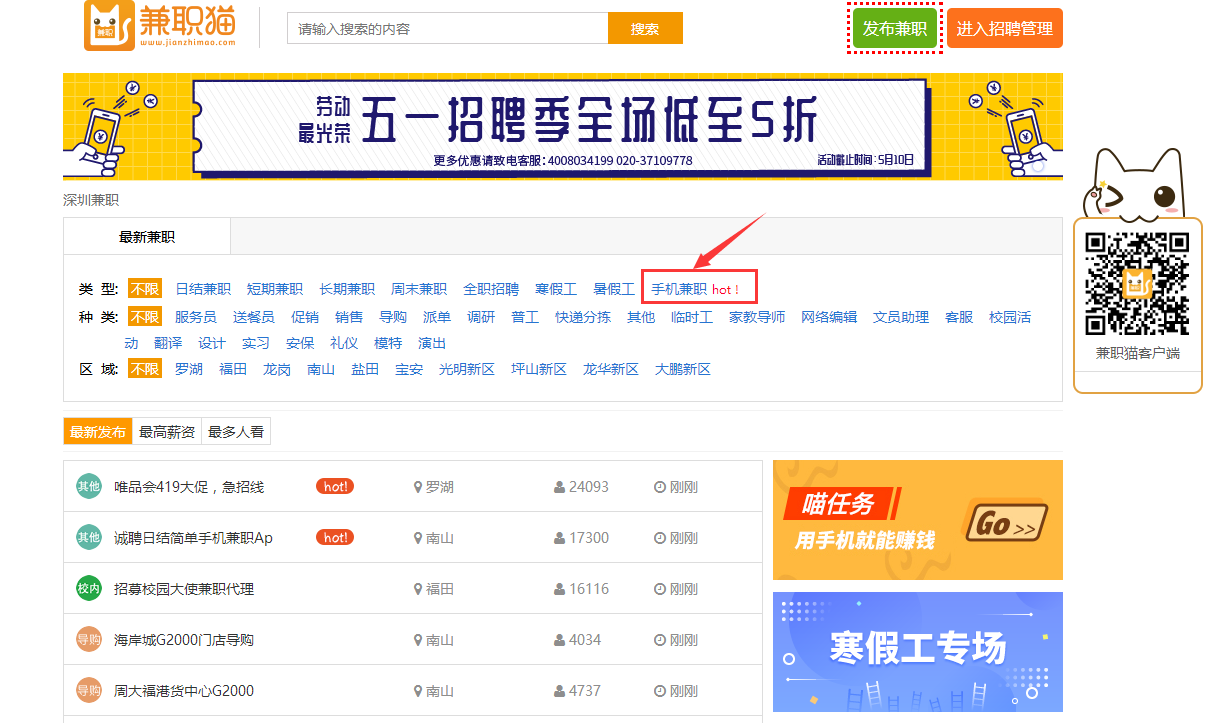
Task: Click the 兼职猫 cat logo
Action: click(x=161, y=25)
